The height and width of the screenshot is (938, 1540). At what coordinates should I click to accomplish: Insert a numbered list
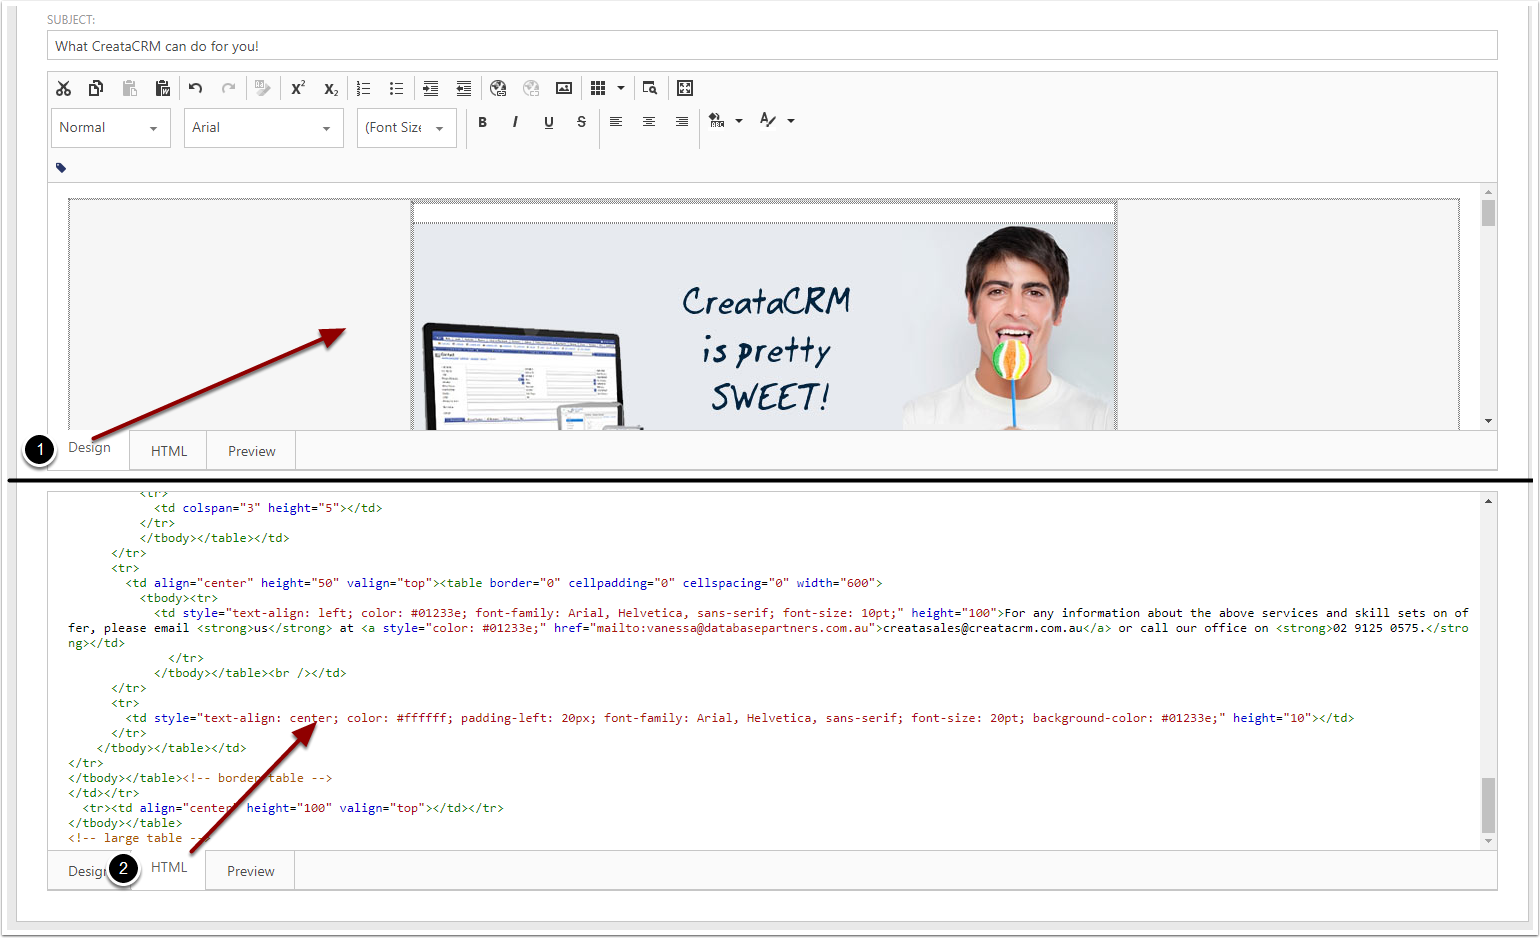pos(364,88)
